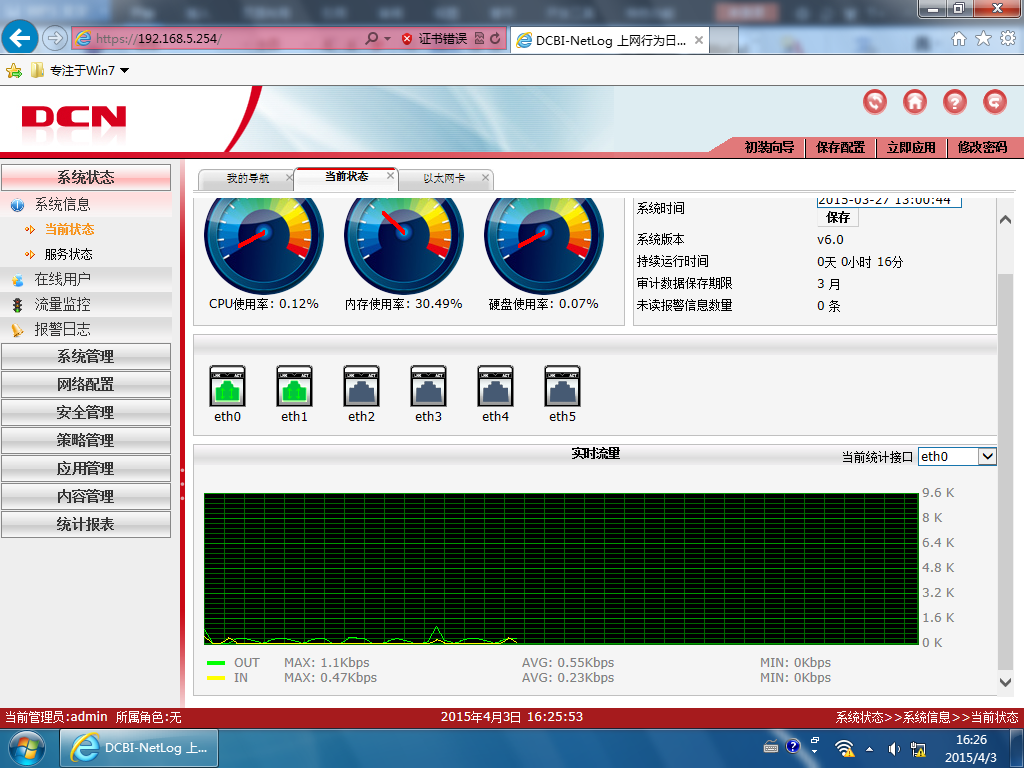Expand the 策略管理 sidebar section
The image size is (1024, 768).
pos(86,441)
